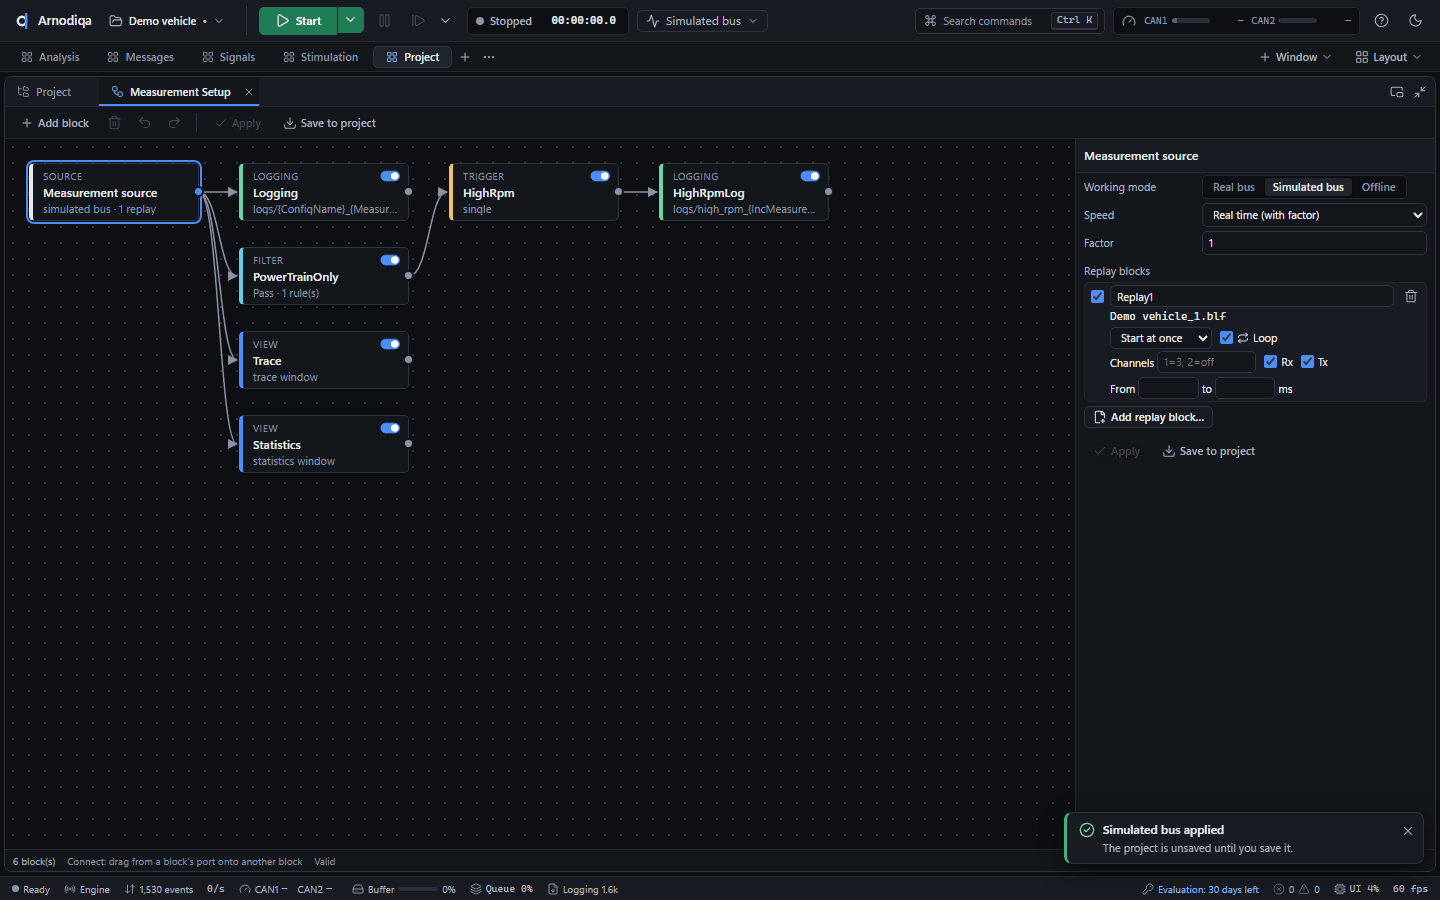Open the workspace tabs overflow menu
This screenshot has width=1440, height=900.
pyautogui.click(x=489, y=57)
